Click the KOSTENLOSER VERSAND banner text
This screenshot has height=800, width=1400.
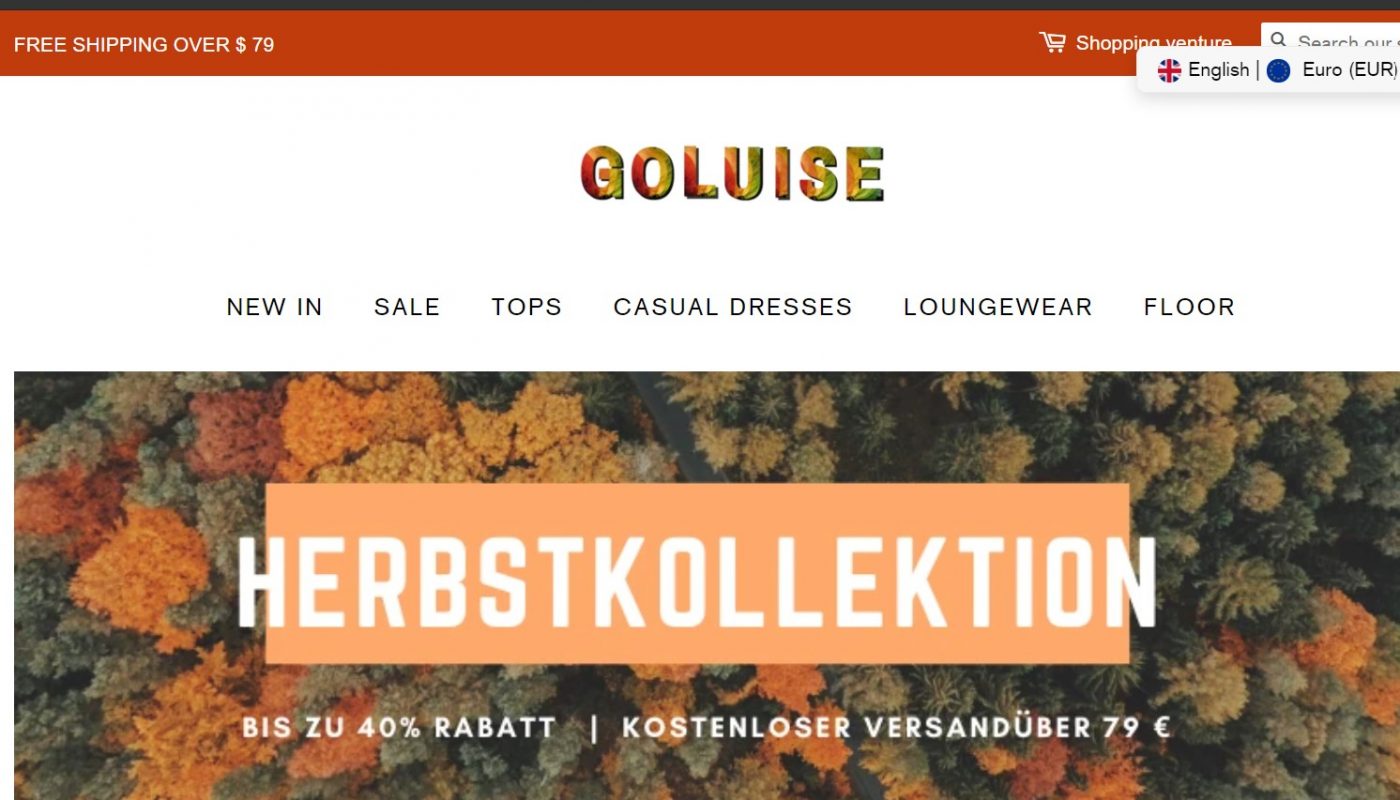[x=896, y=727]
